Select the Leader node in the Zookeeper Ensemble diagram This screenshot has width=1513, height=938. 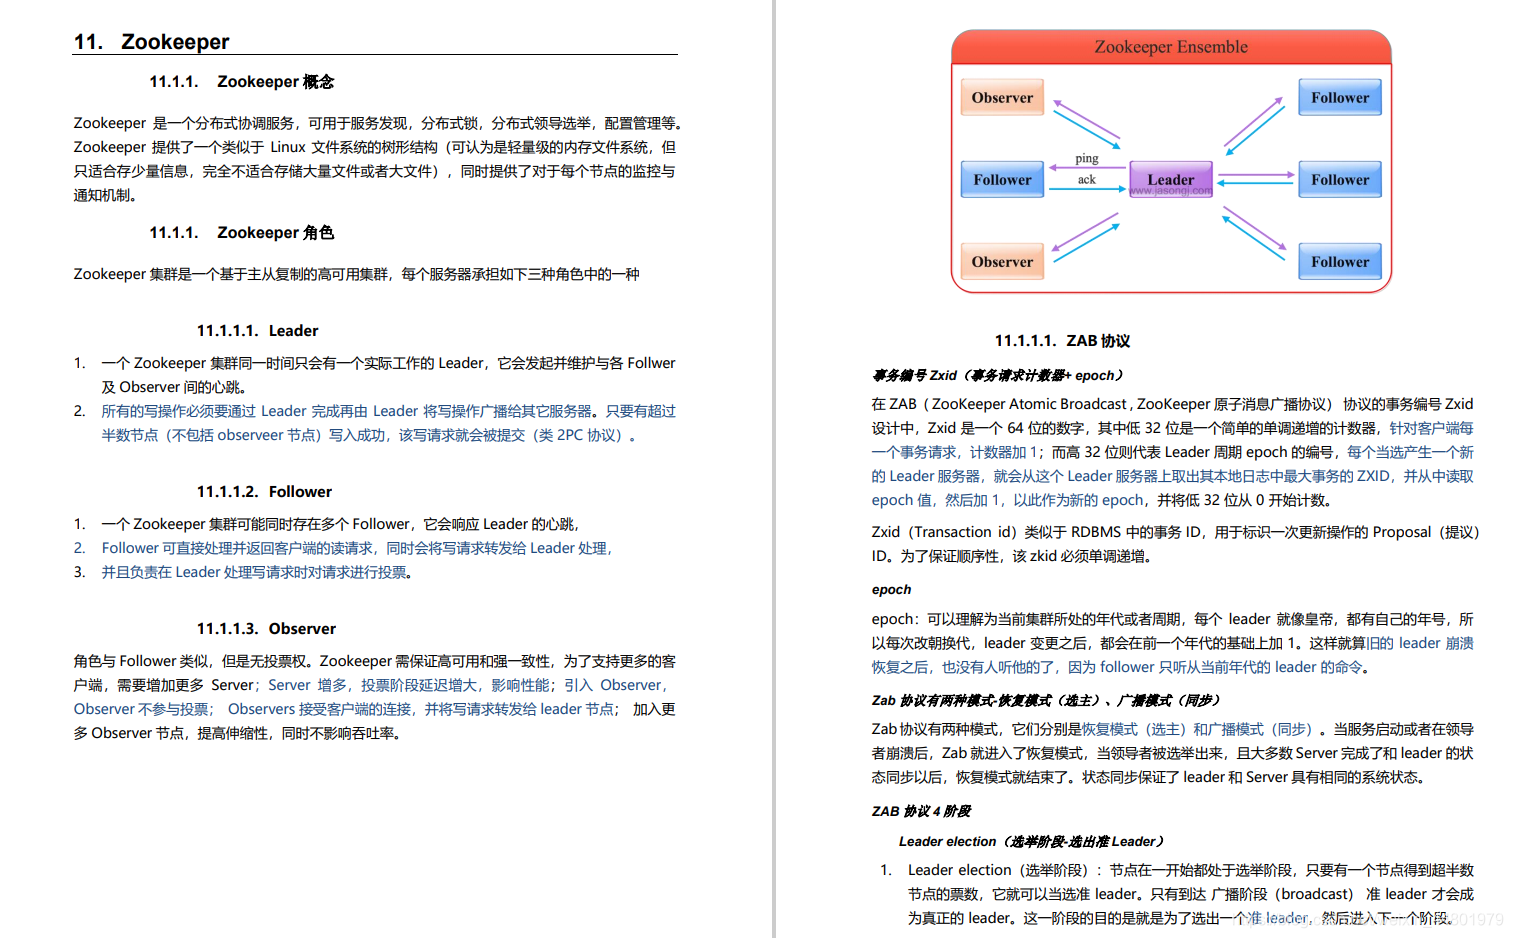[1170, 178]
